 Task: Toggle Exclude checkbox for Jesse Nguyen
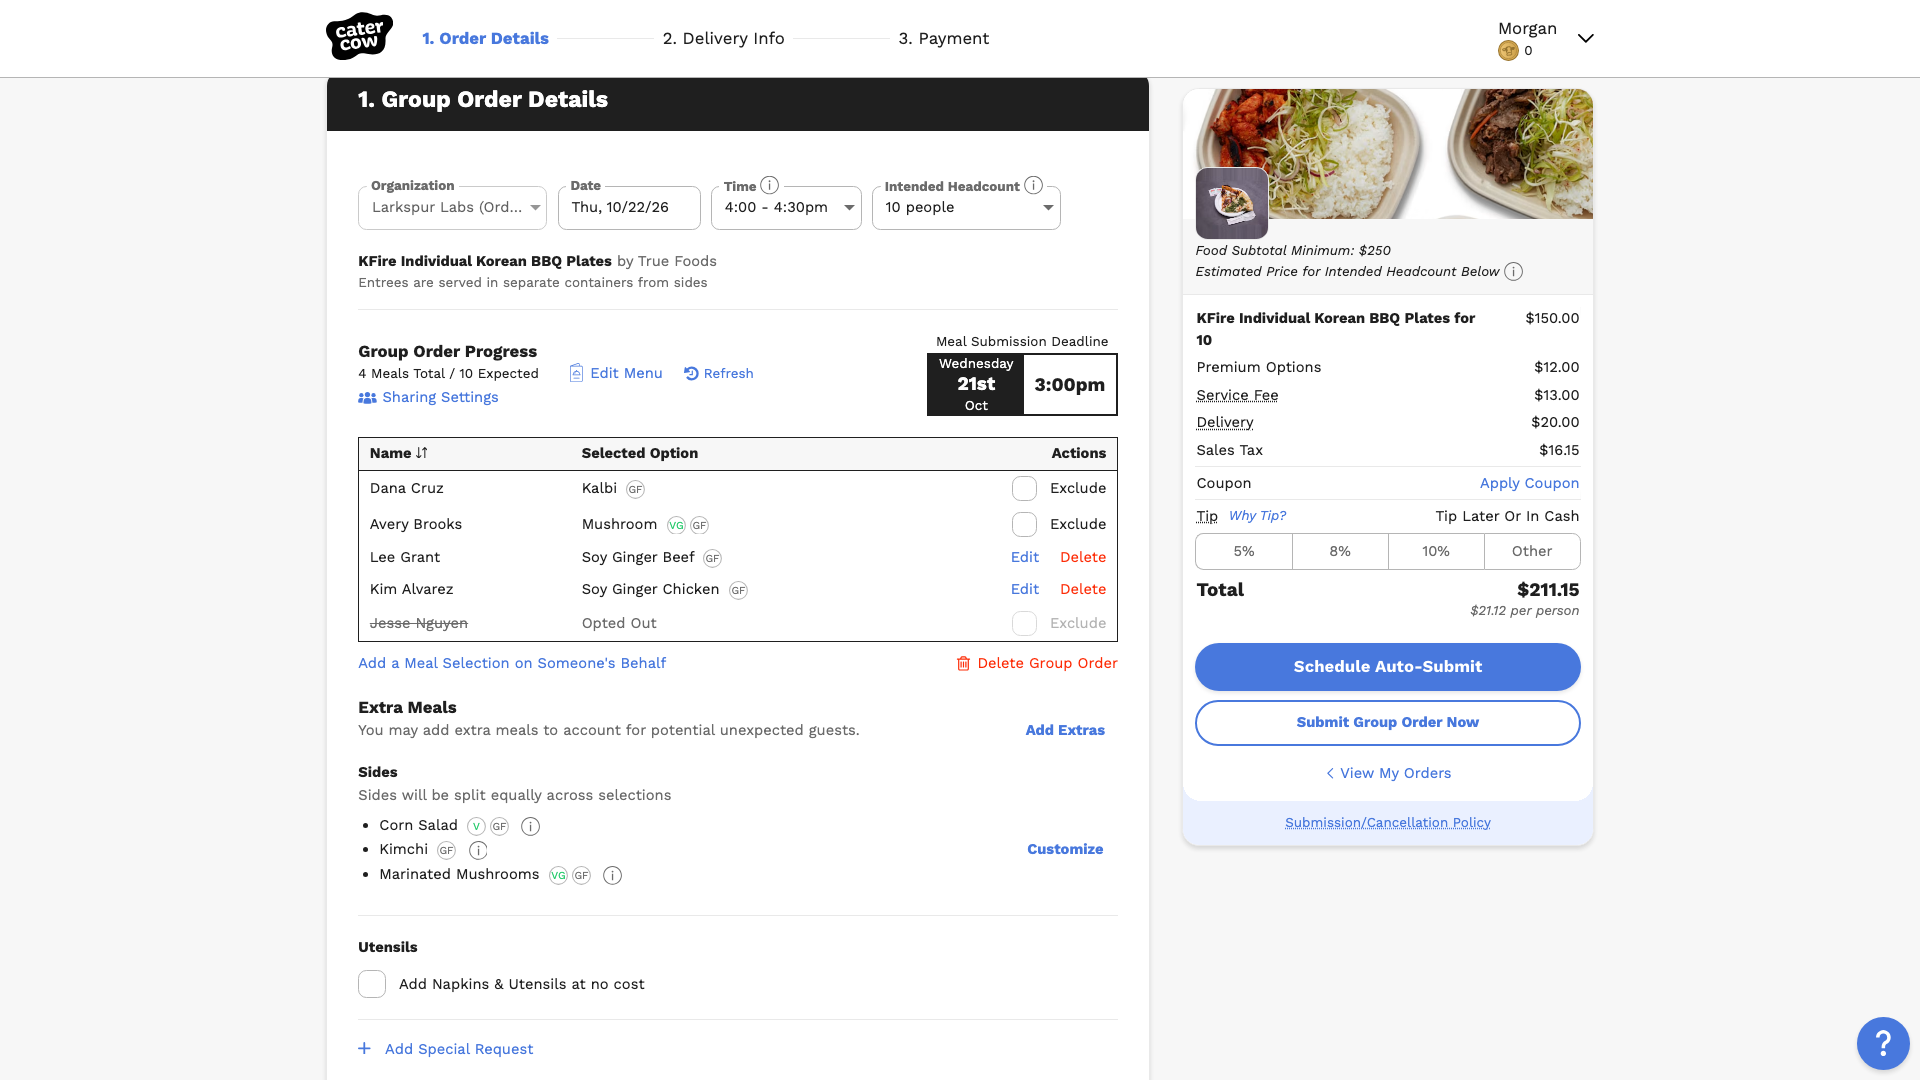(x=1024, y=623)
